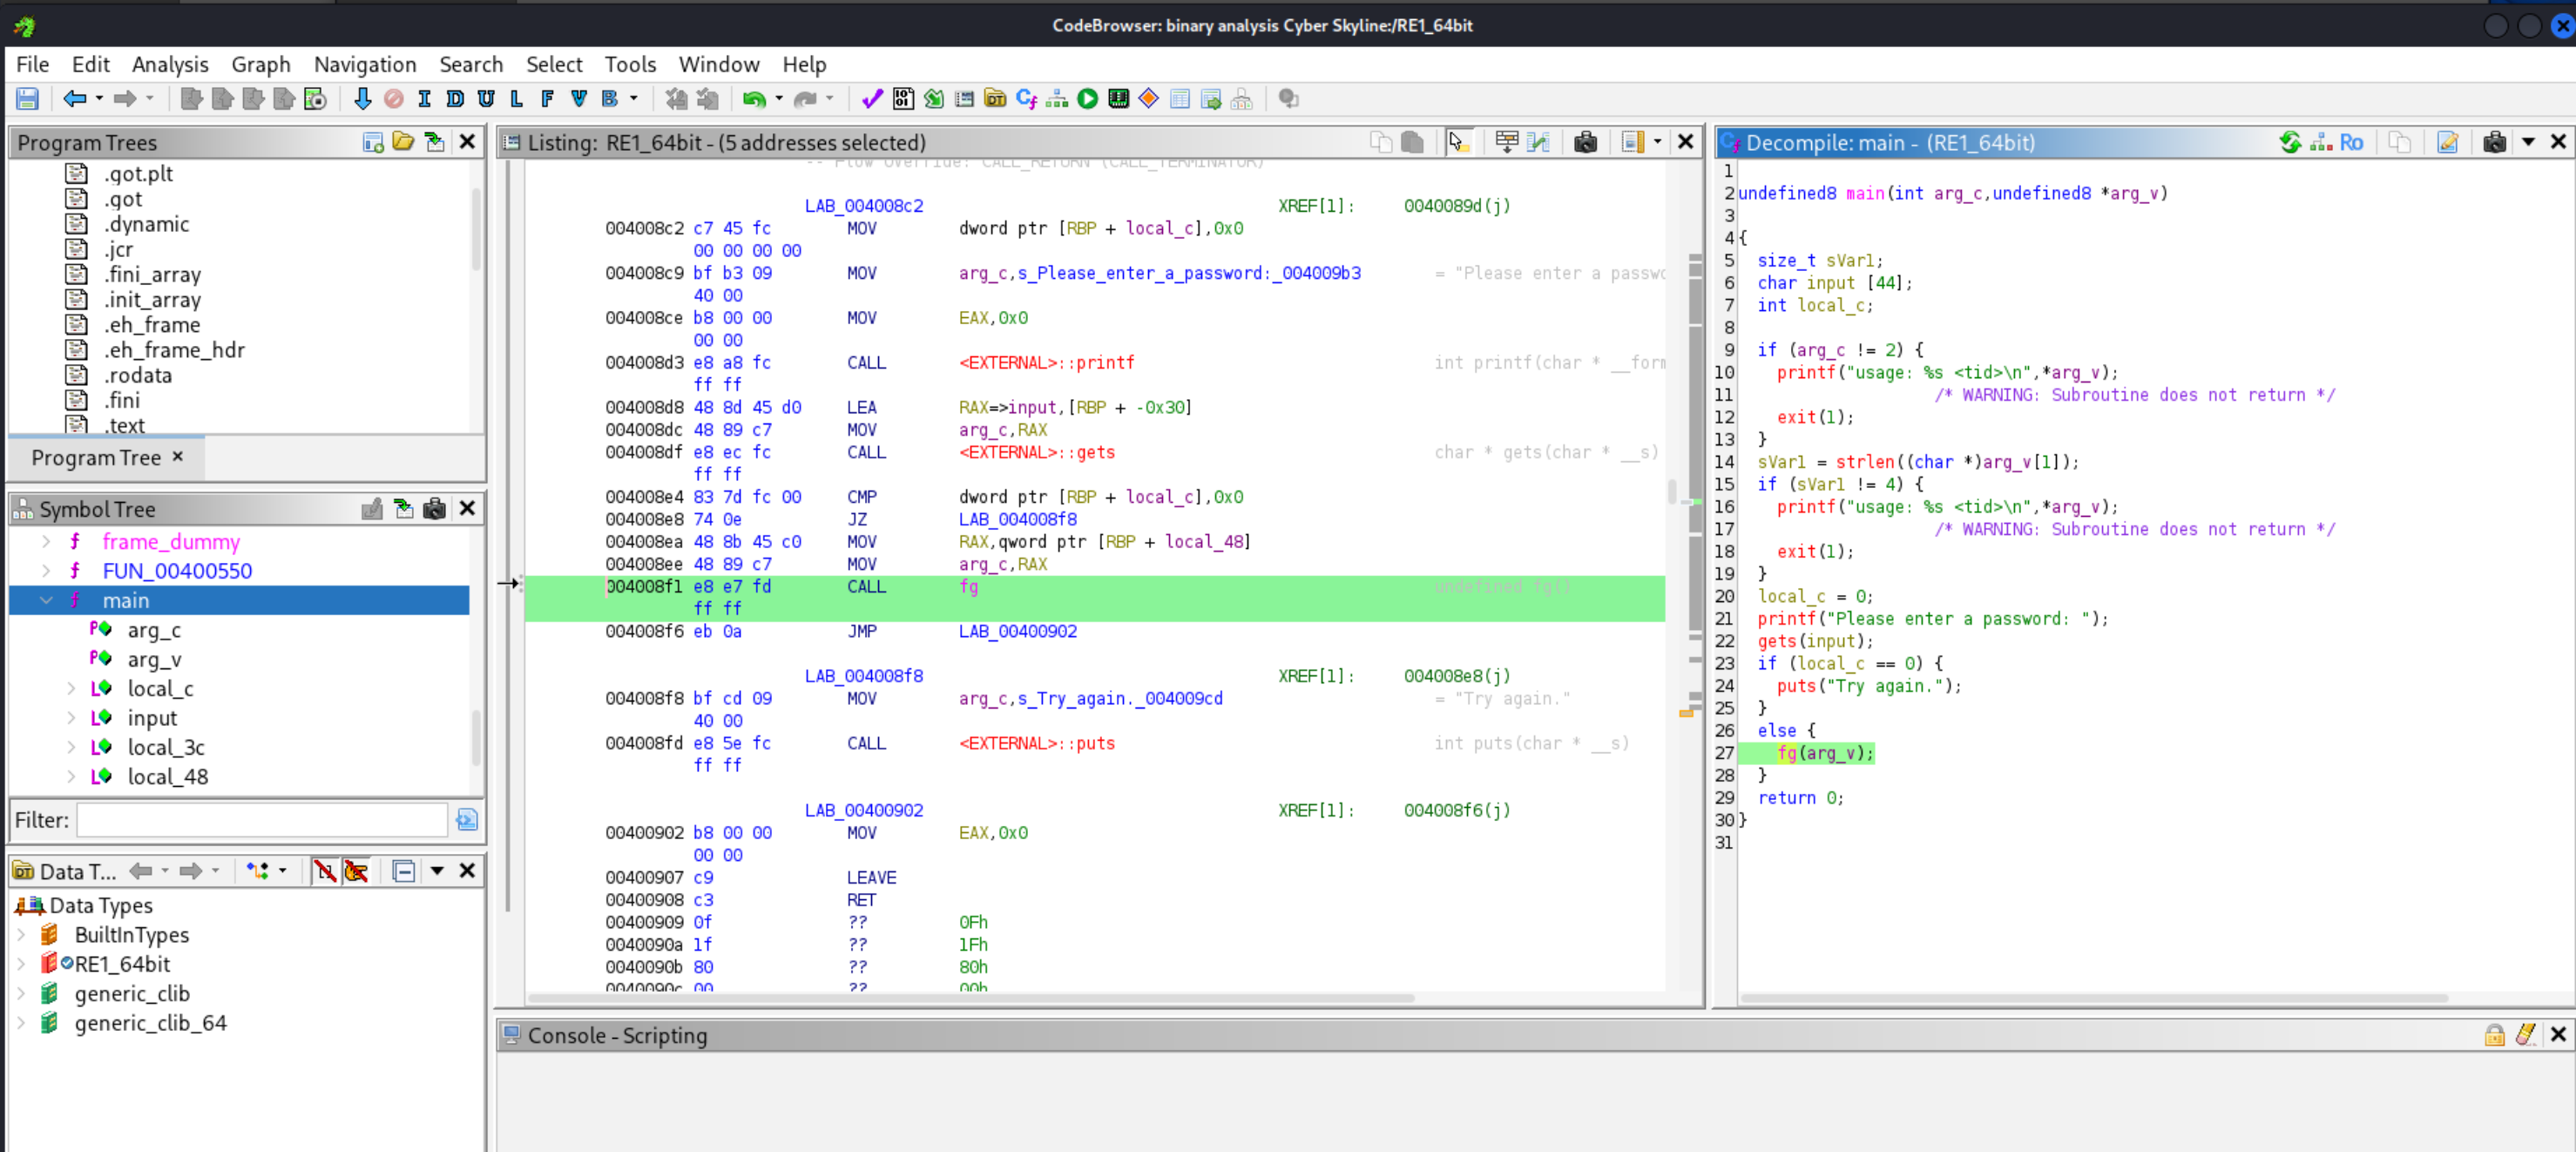Close the Symbol Tree panel
The width and height of the screenshot is (2576, 1152).
466,508
